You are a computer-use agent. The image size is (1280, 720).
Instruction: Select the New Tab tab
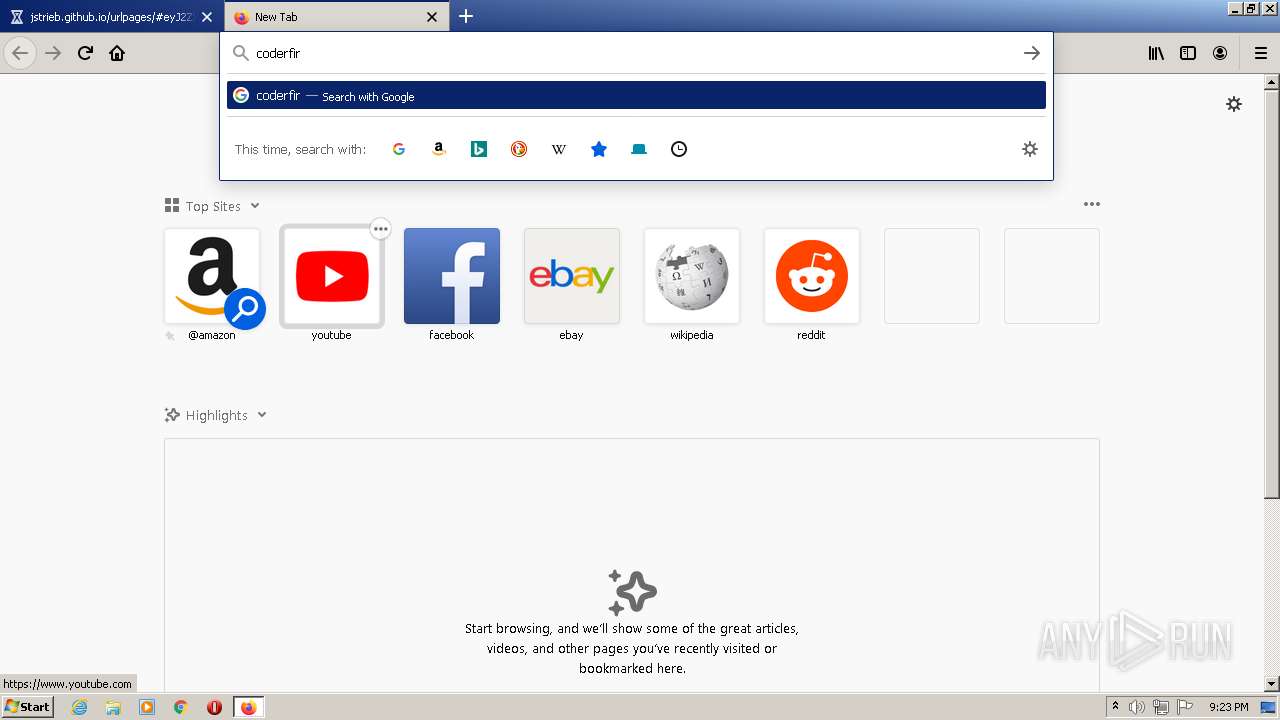click(x=337, y=17)
